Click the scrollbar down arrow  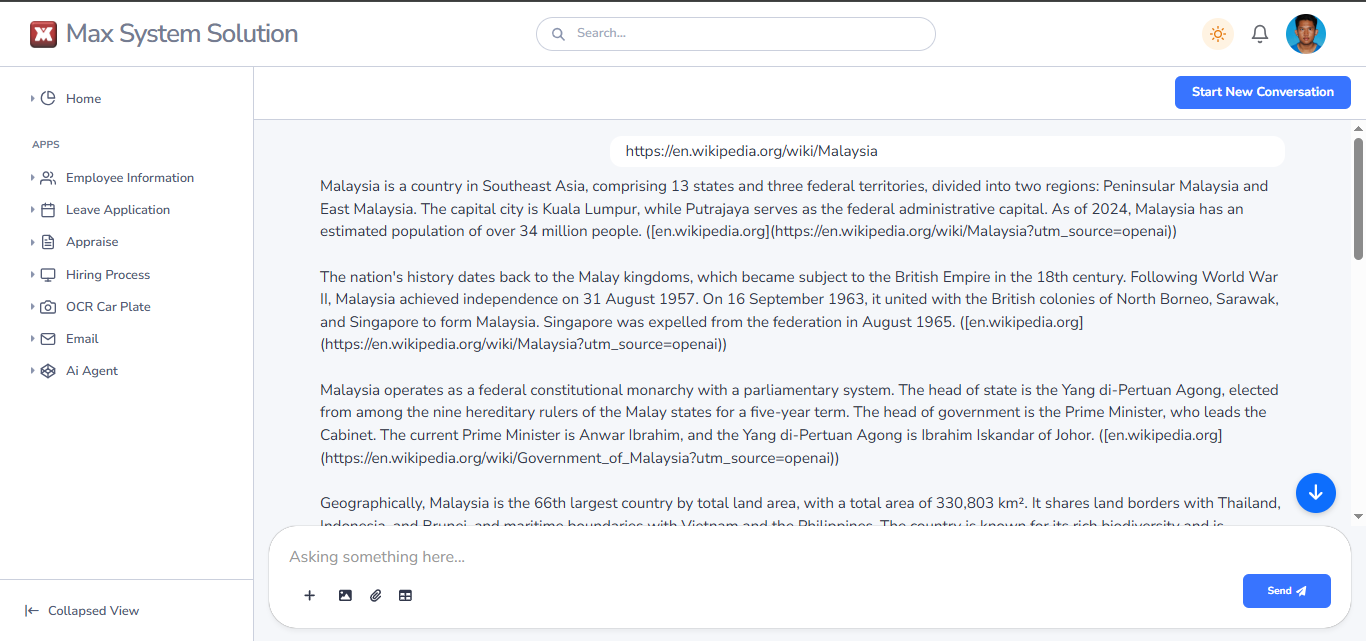(x=1358, y=516)
